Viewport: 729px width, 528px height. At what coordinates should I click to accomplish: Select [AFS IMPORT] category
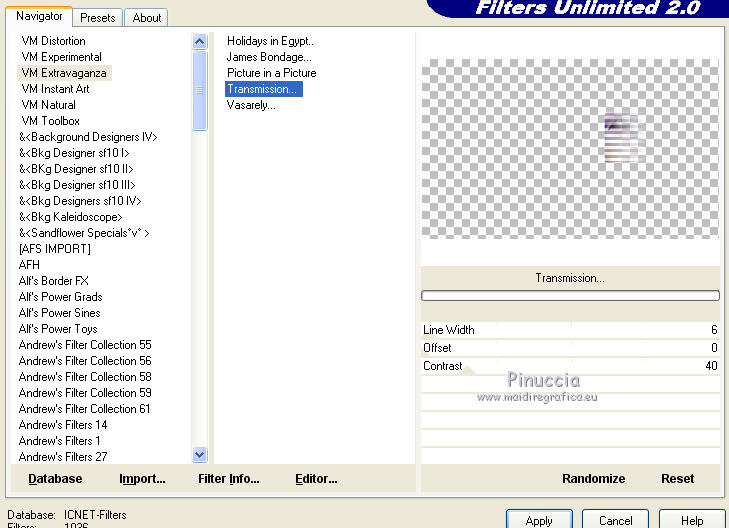click(x=54, y=249)
